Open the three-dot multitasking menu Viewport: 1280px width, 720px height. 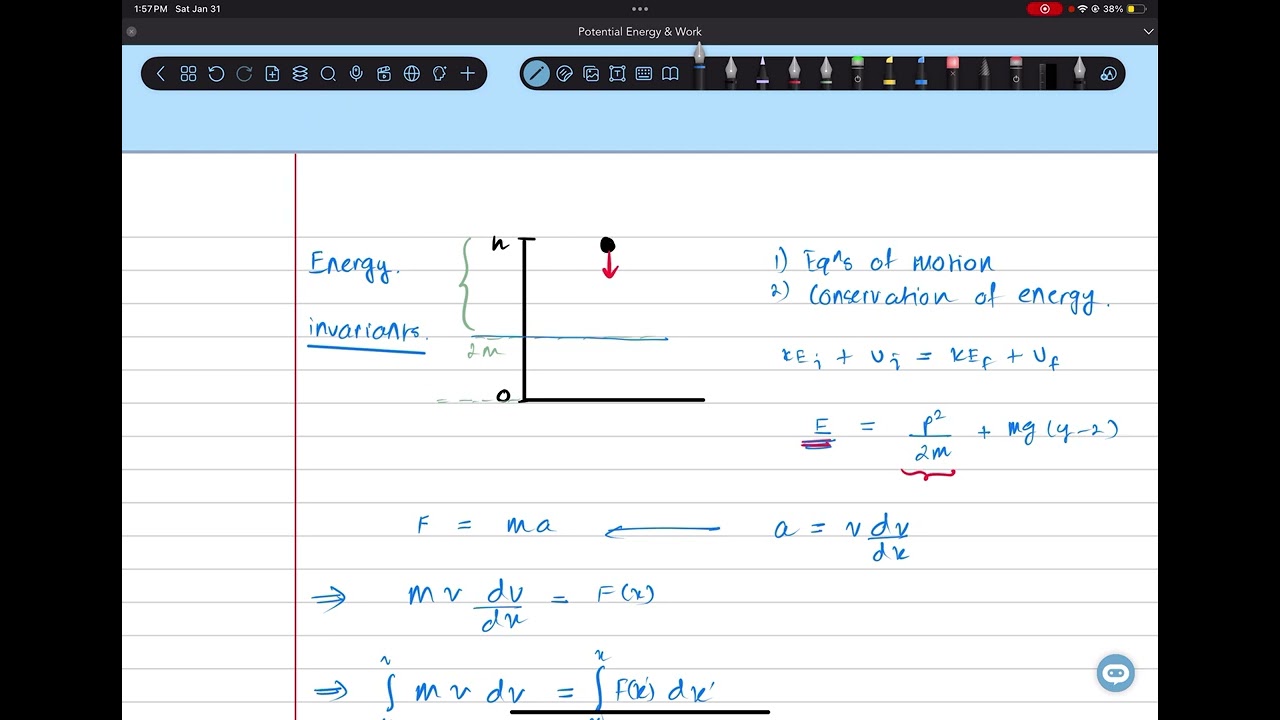coord(640,9)
